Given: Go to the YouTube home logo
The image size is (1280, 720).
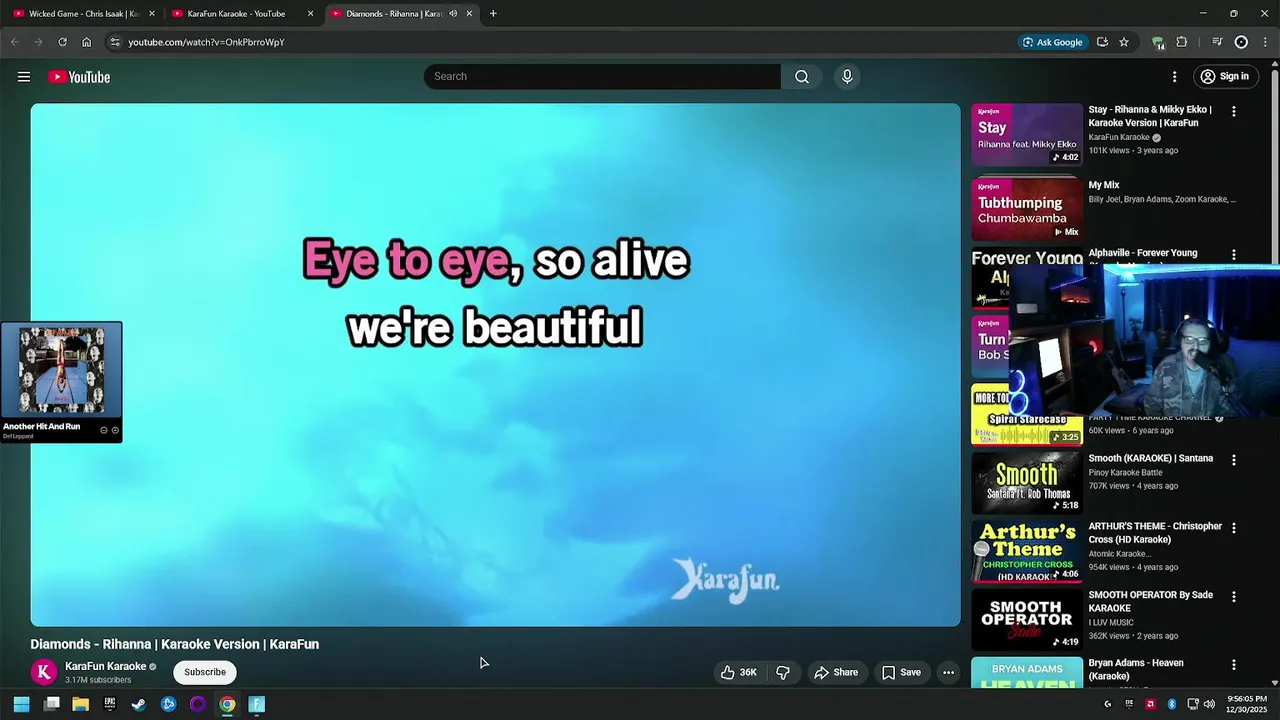Looking at the screenshot, I should pyautogui.click(x=79, y=77).
